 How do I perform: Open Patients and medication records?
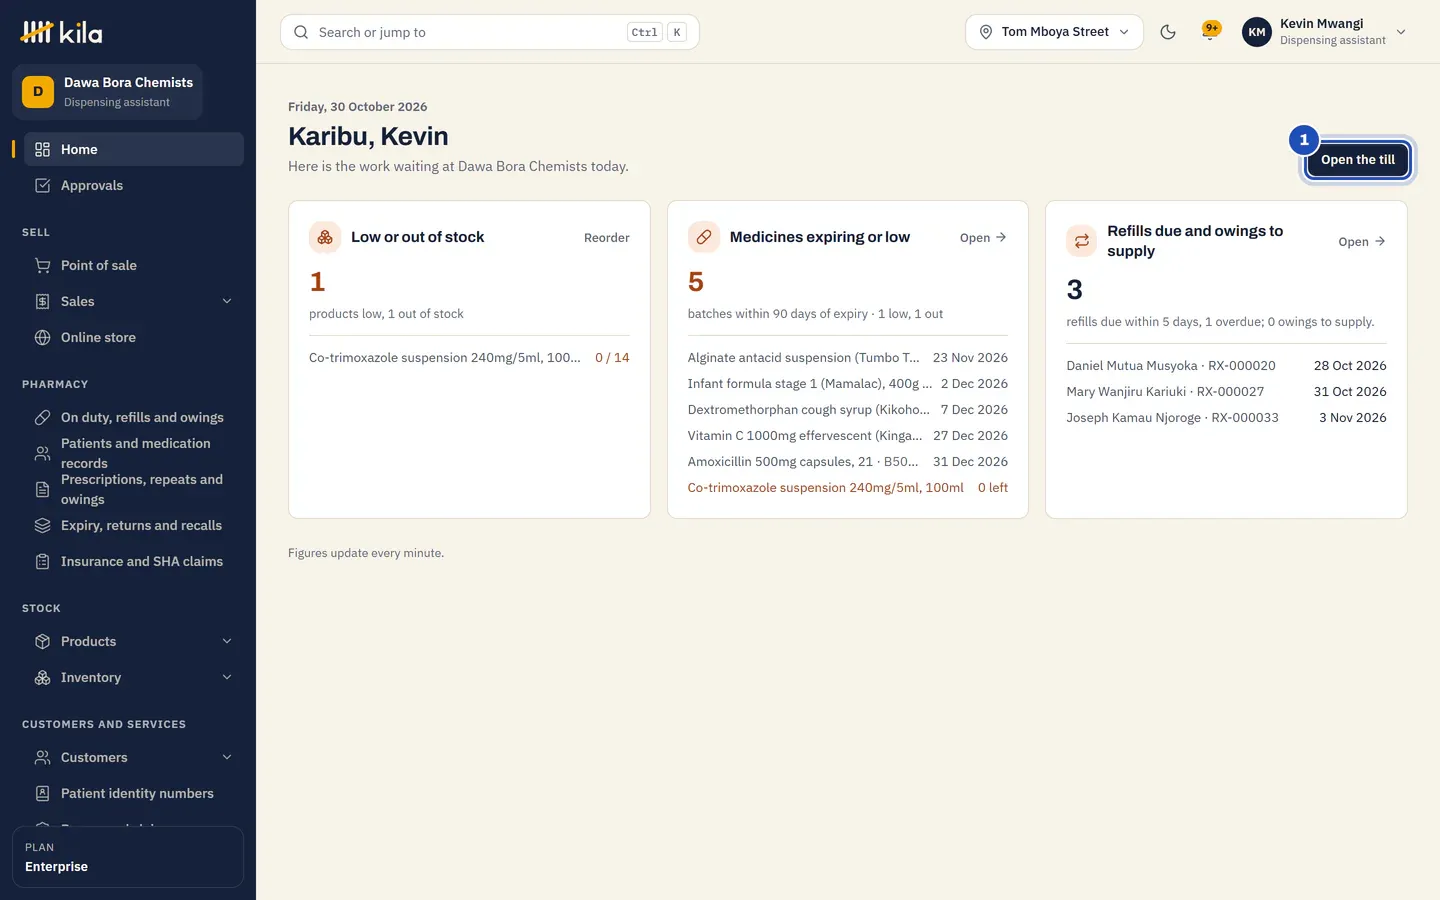134,453
